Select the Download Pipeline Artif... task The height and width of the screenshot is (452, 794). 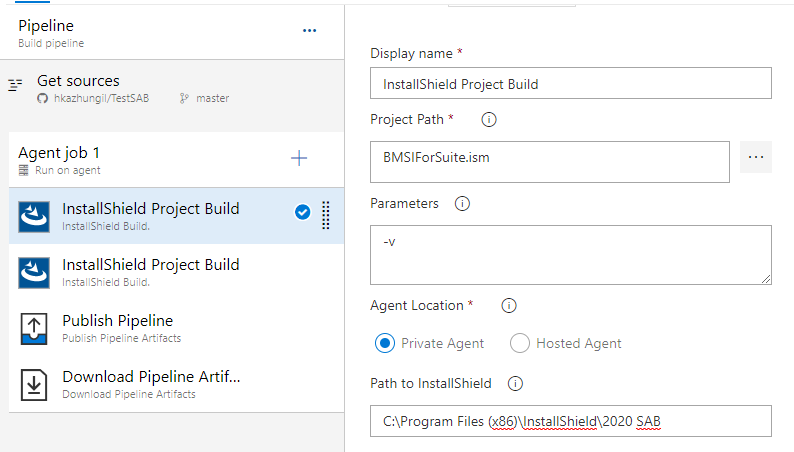(176, 385)
